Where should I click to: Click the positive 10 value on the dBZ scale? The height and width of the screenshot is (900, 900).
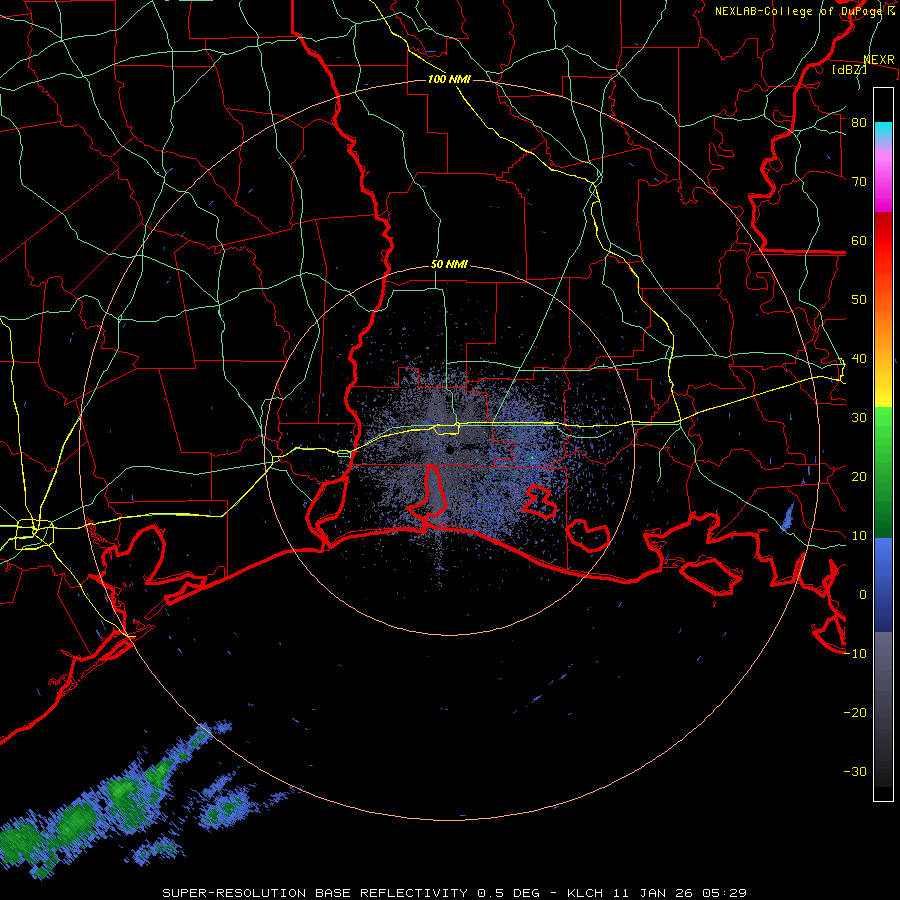(x=859, y=536)
